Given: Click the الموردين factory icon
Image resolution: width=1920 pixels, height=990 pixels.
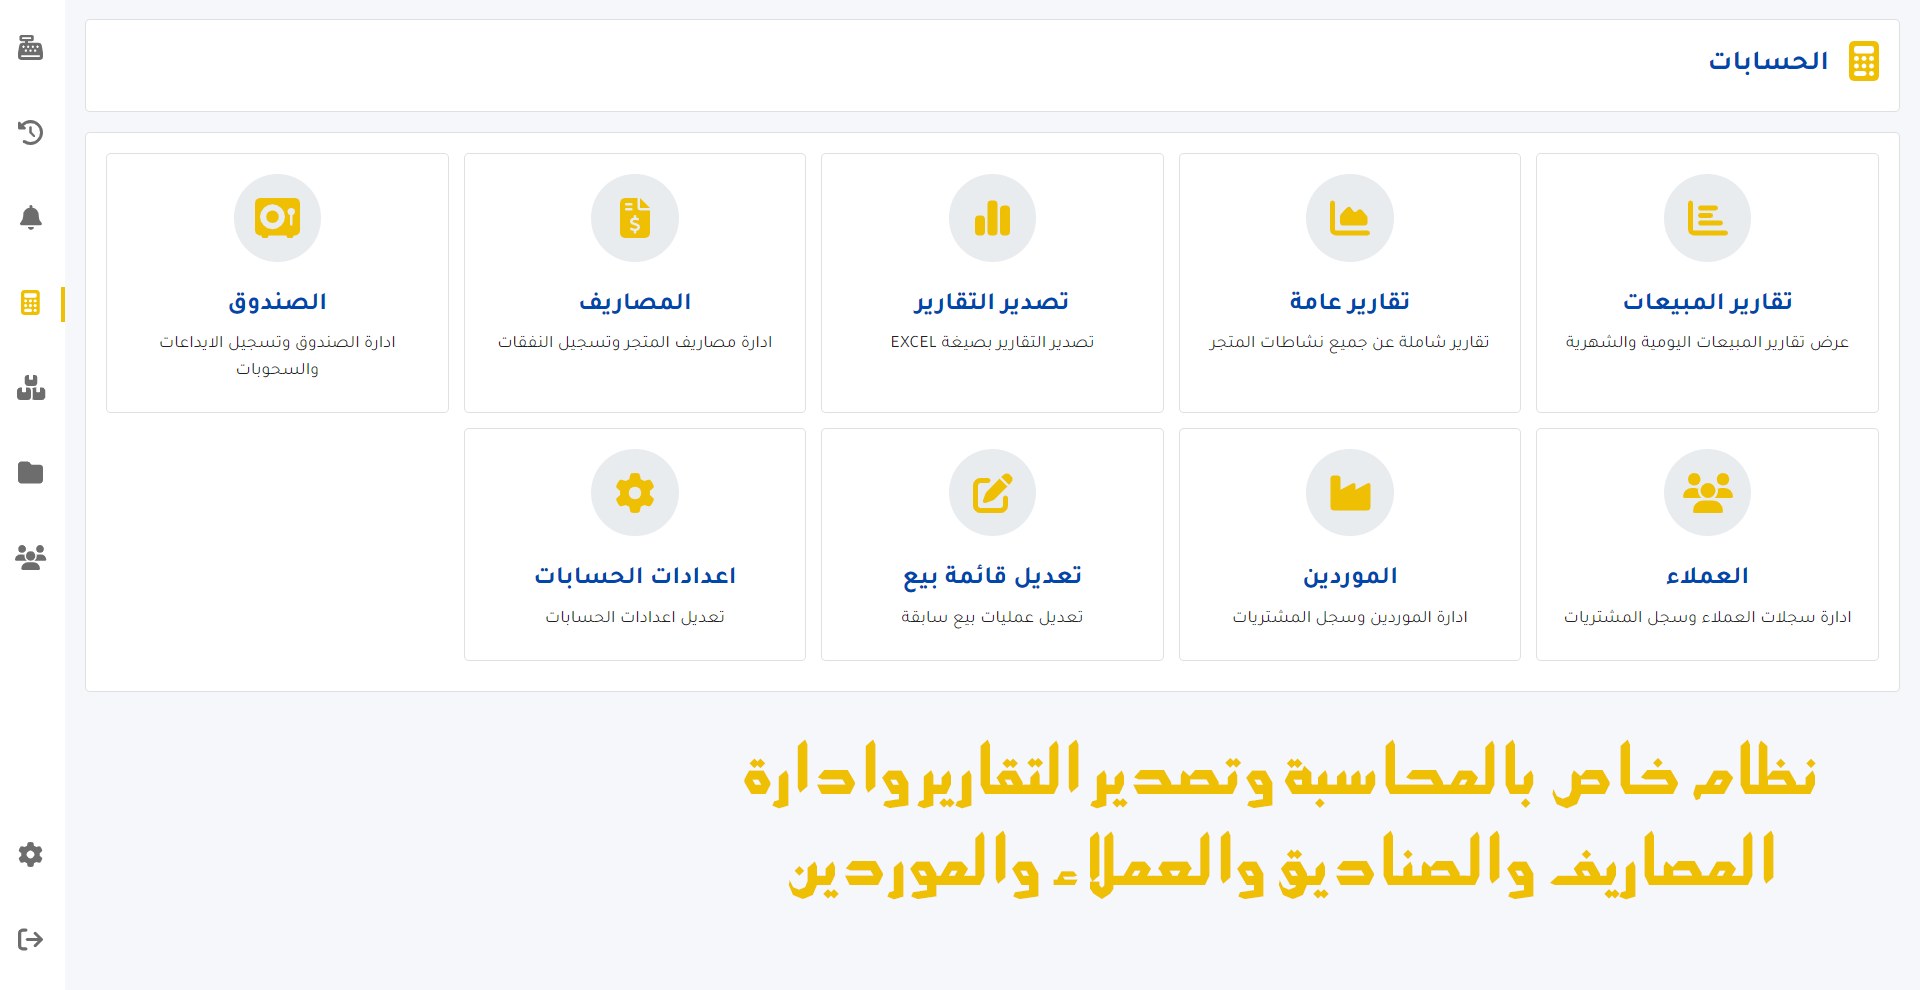Looking at the screenshot, I should tap(1349, 493).
